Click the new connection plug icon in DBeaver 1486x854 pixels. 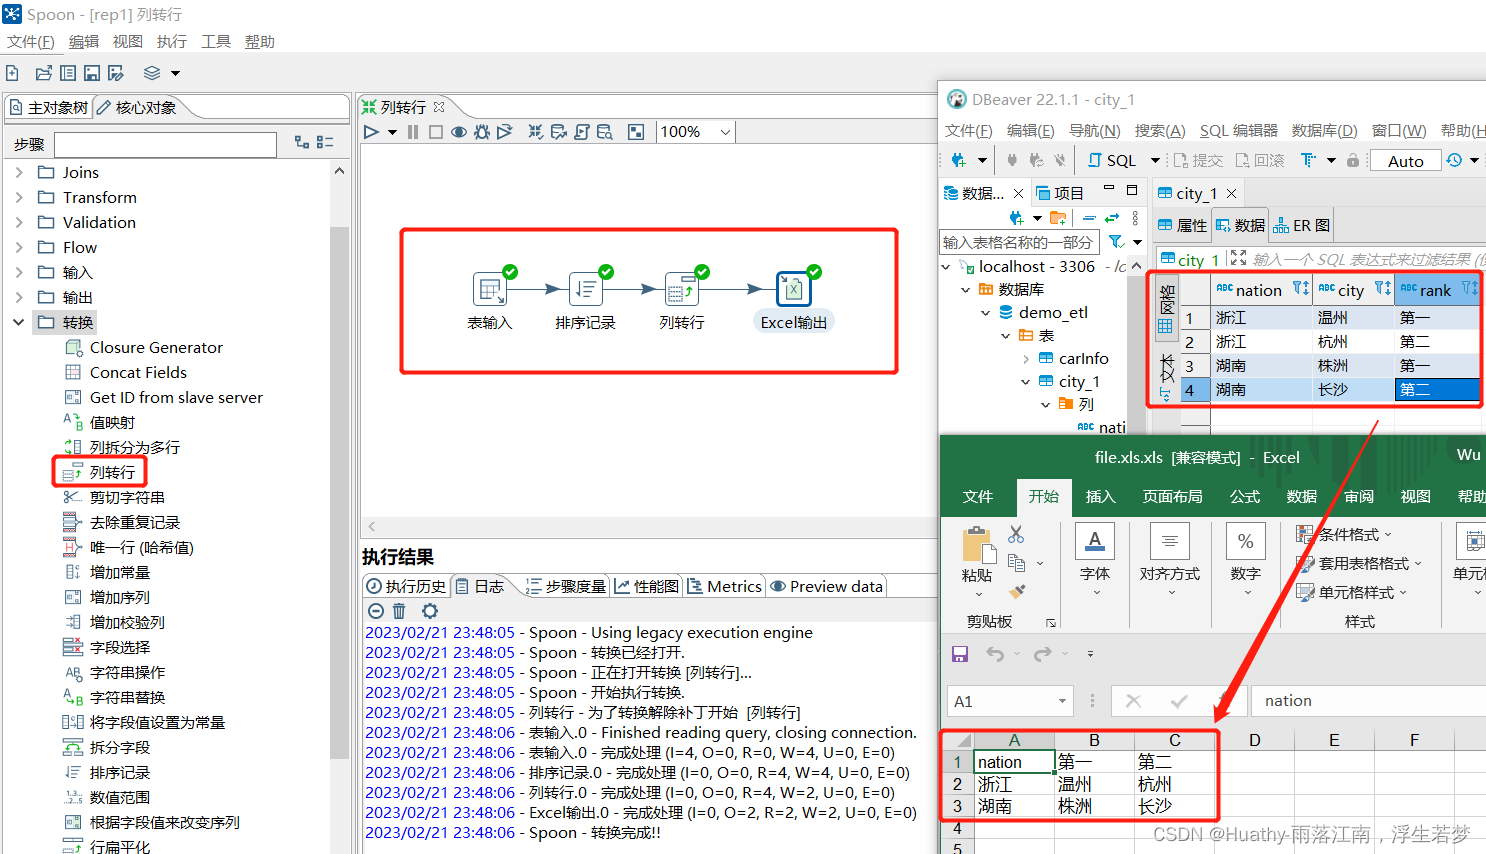(958, 160)
